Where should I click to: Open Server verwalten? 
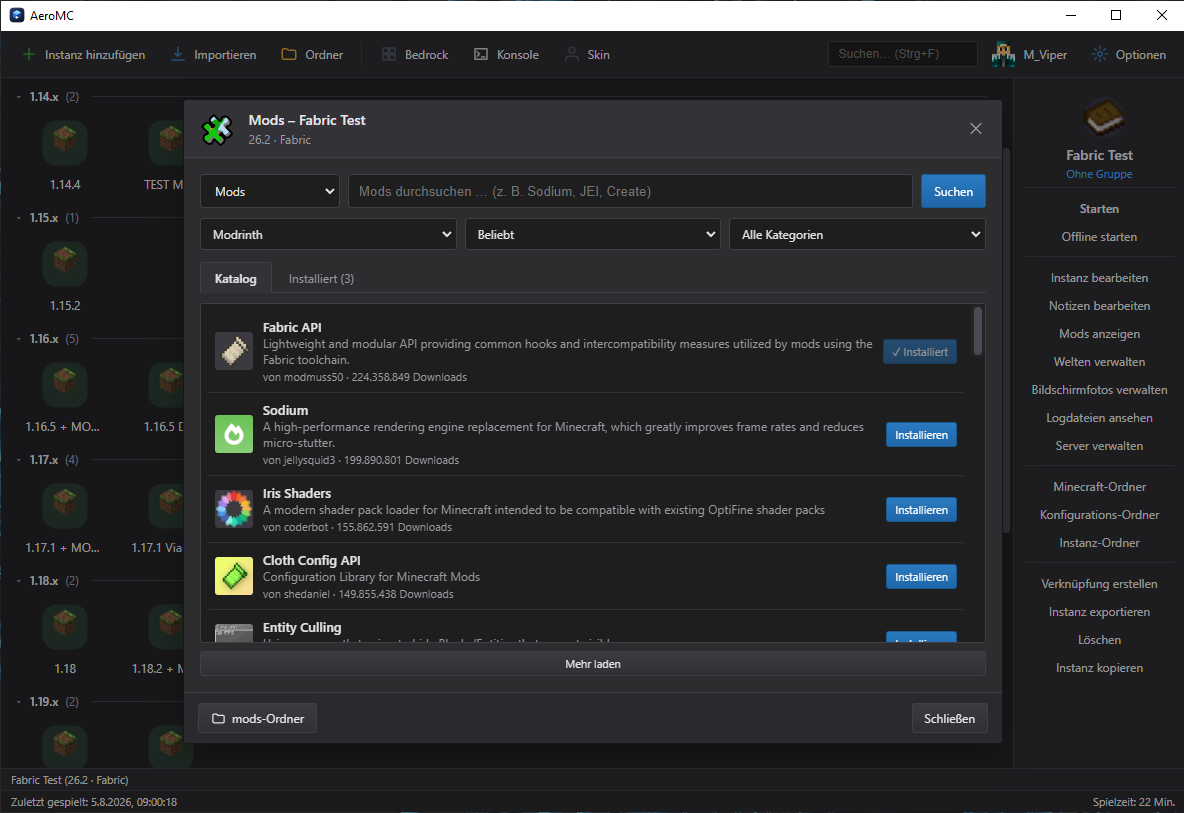[x=1099, y=445]
